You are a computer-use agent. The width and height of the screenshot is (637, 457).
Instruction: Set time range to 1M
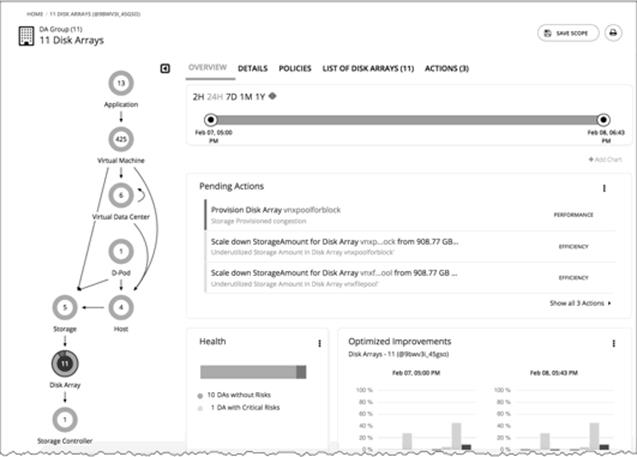click(x=246, y=97)
